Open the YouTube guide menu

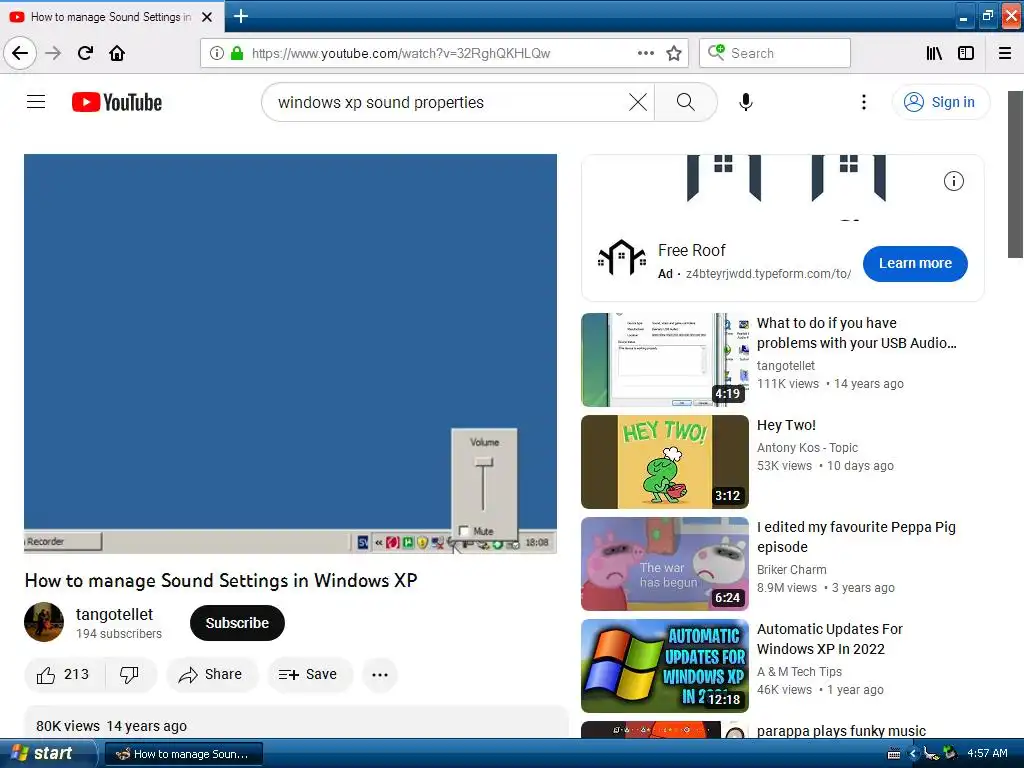click(x=36, y=102)
